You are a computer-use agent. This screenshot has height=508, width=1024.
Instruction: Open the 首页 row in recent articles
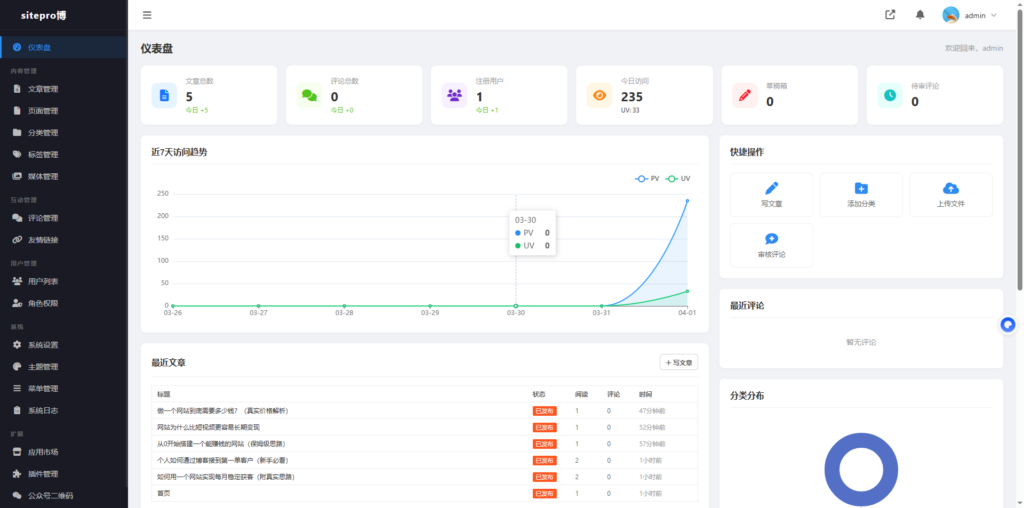click(424, 494)
